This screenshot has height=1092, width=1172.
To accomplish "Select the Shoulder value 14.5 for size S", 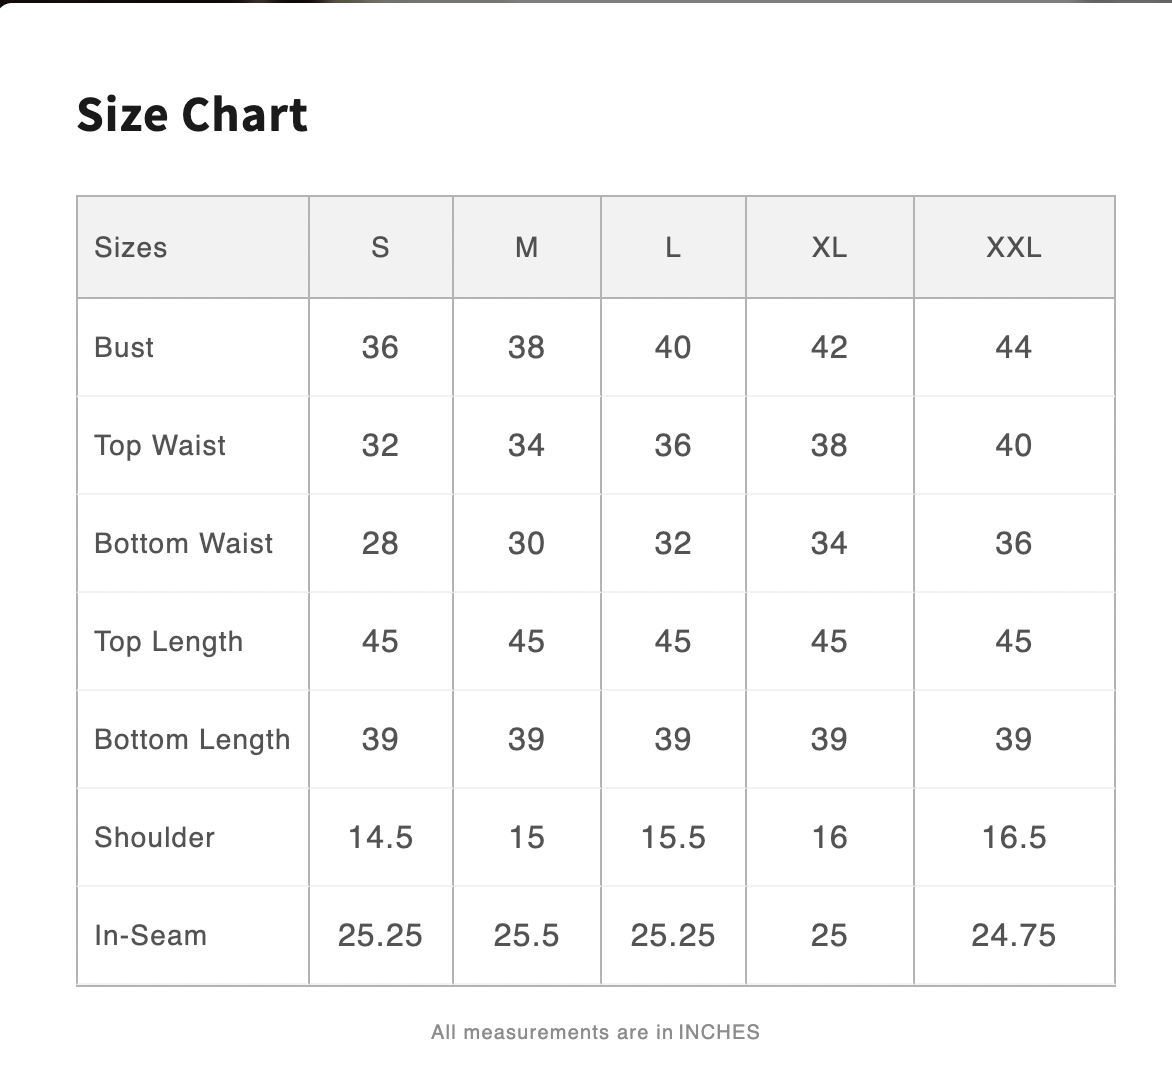I will (380, 837).
